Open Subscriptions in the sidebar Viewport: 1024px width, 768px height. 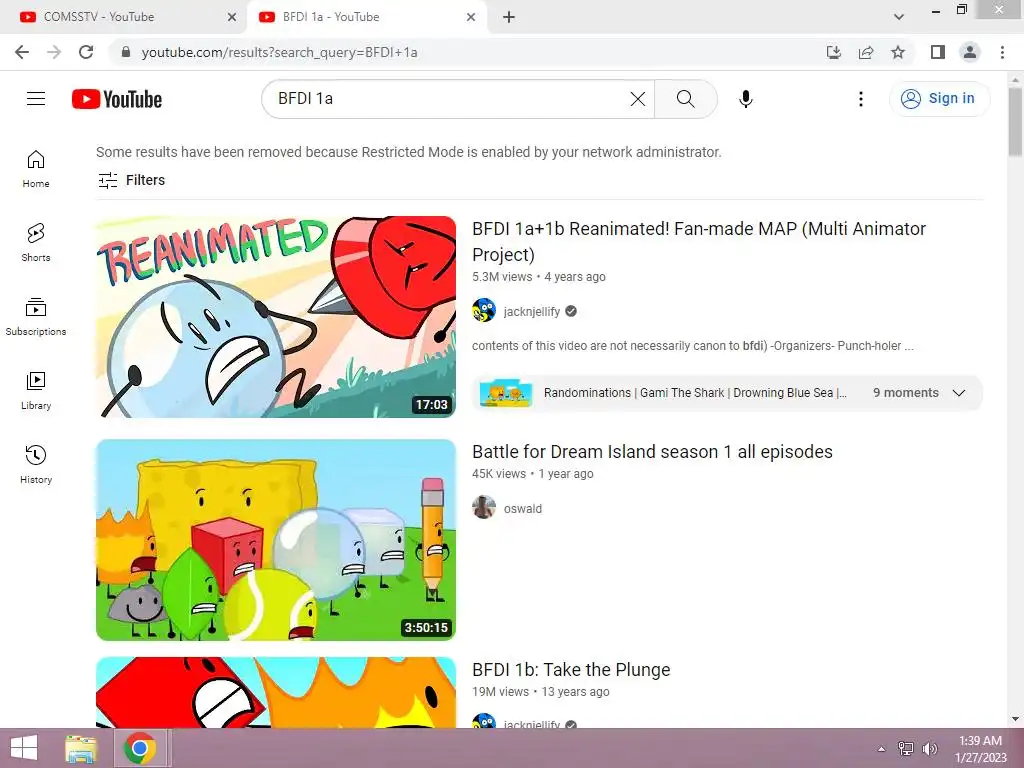tap(36, 316)
